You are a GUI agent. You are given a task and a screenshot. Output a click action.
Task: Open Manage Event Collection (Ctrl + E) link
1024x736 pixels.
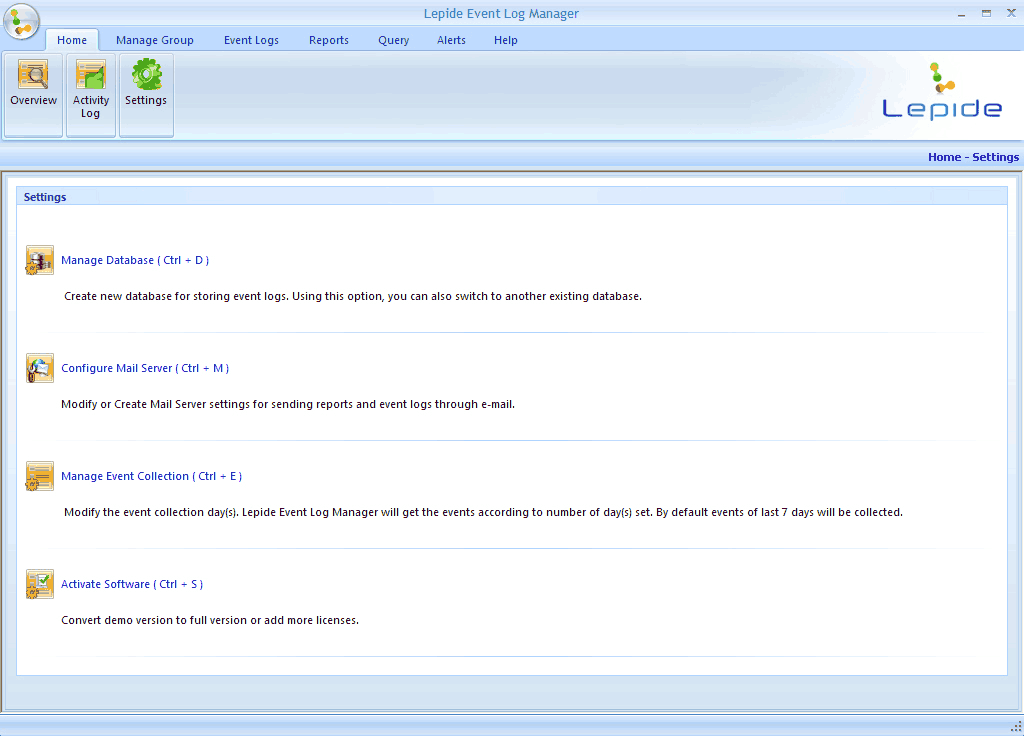152,476
